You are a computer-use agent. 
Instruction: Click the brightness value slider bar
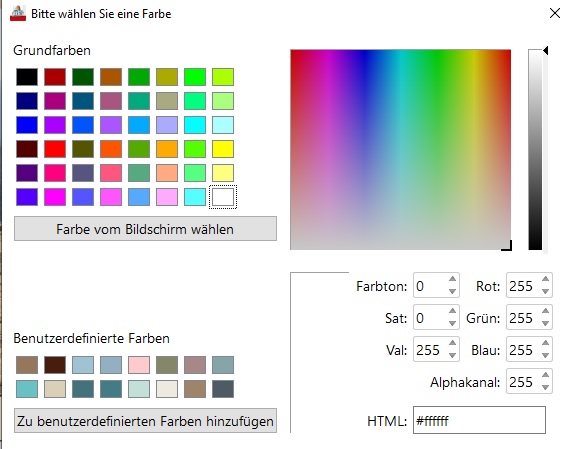(x=535, y=150)
